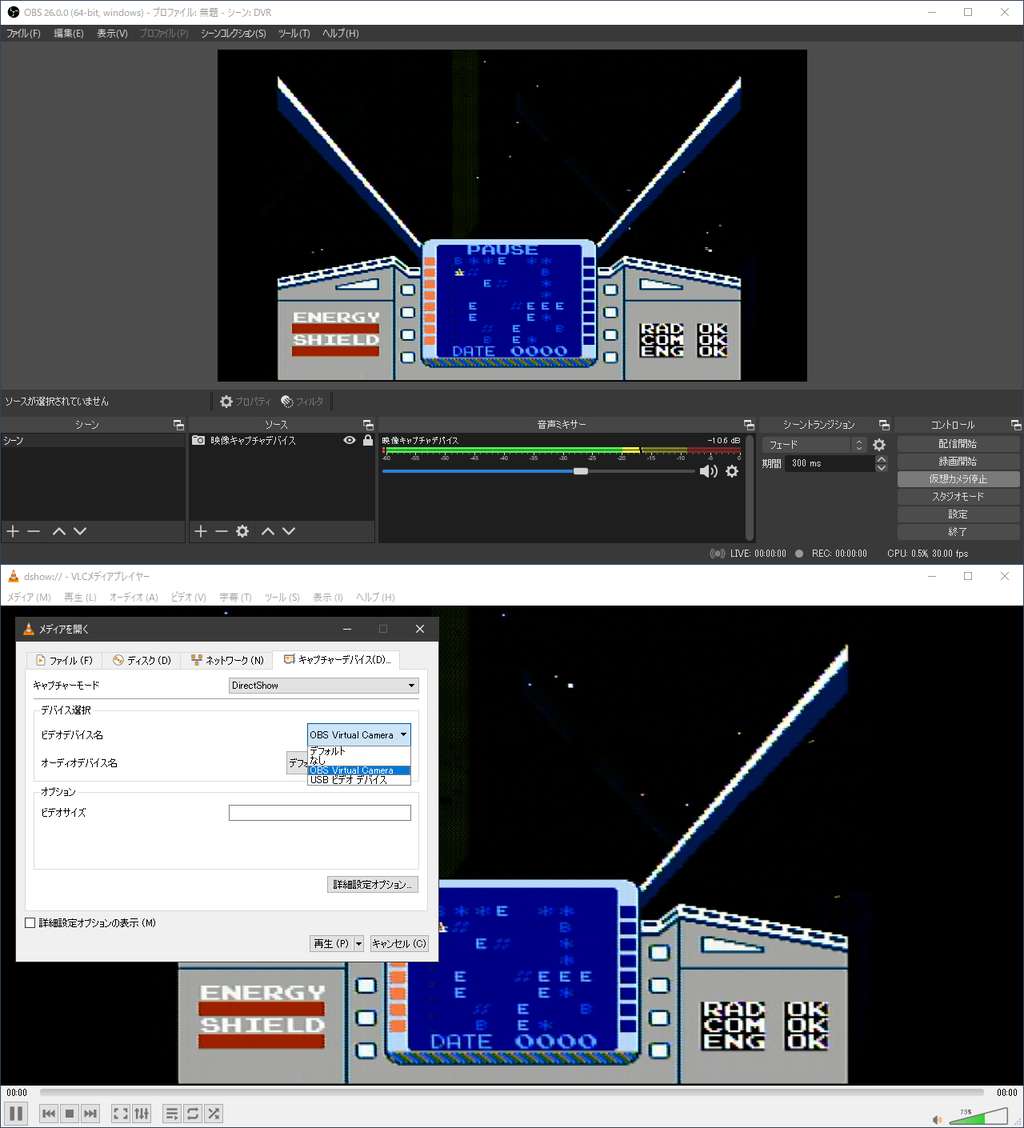Stop the OBS virtual camera
Viewport: 1024px width, 1128px height.
958,479
